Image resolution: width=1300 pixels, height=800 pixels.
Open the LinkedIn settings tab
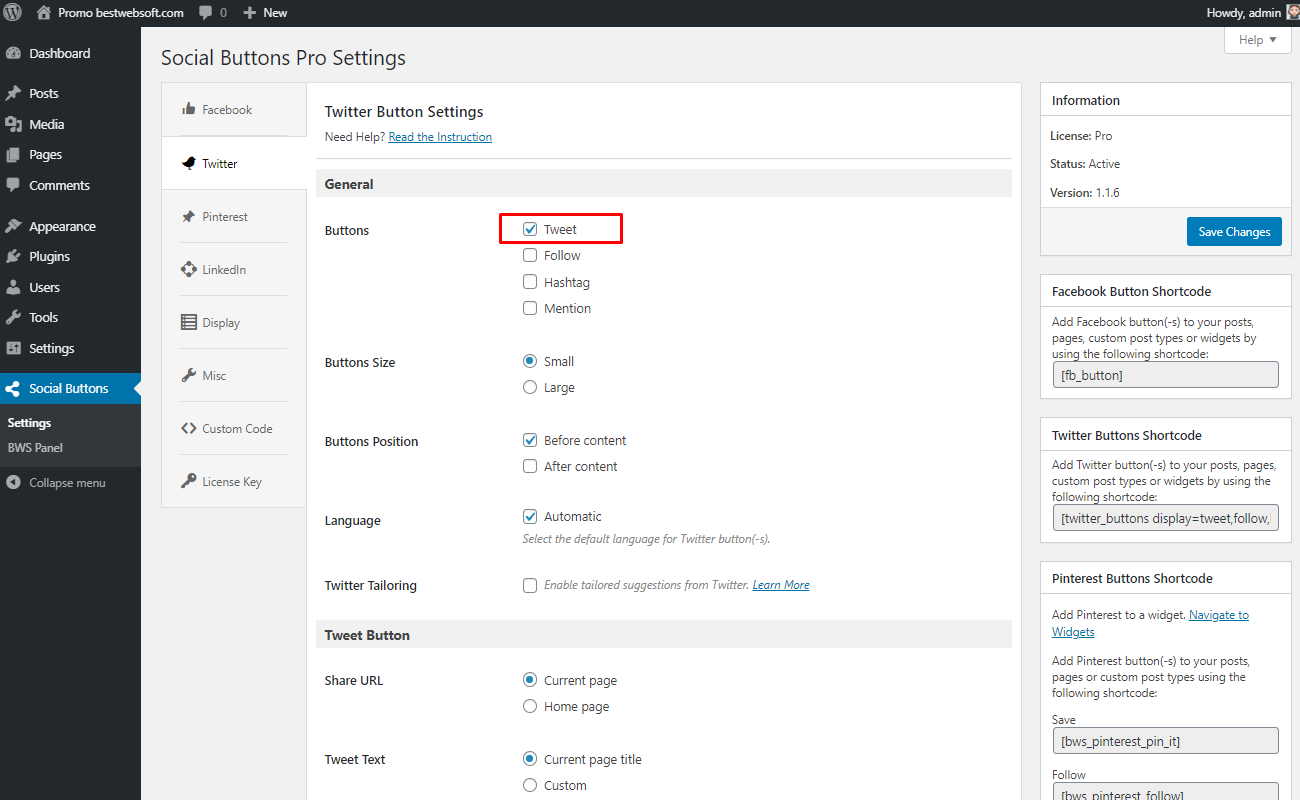pos(233,269)
